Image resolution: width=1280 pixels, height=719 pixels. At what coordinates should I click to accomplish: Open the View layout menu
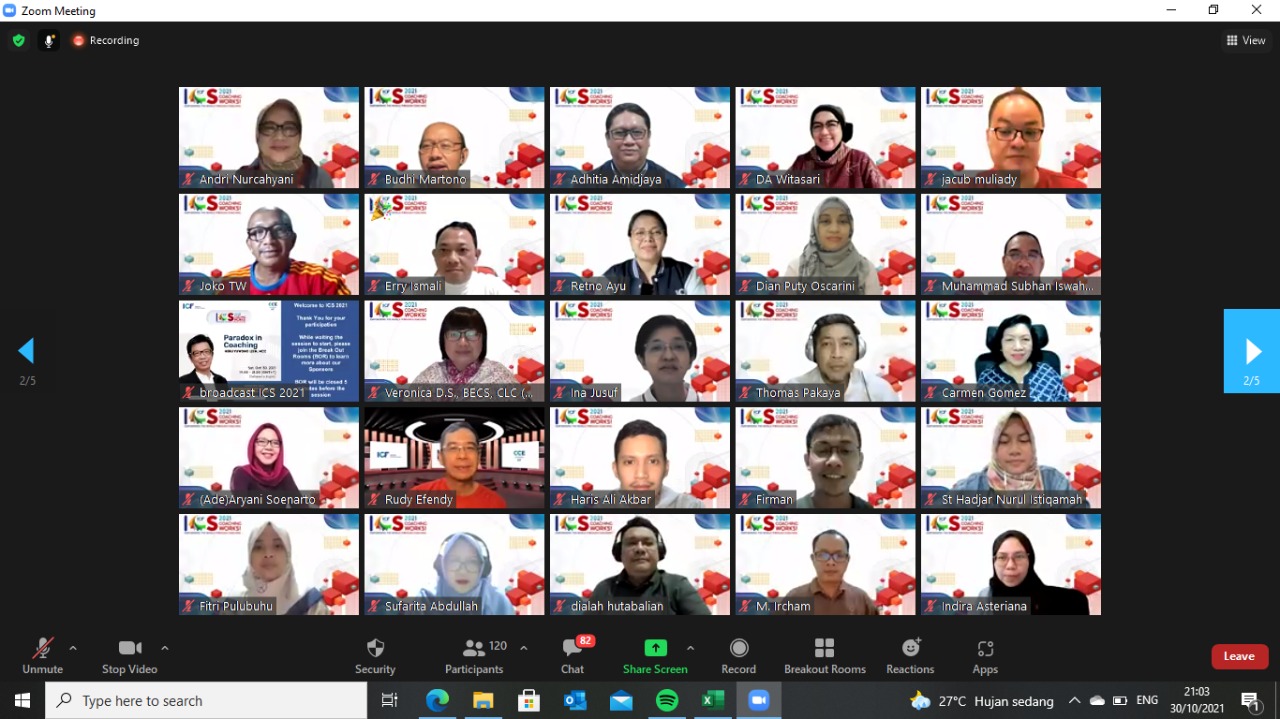(1246, 41)
